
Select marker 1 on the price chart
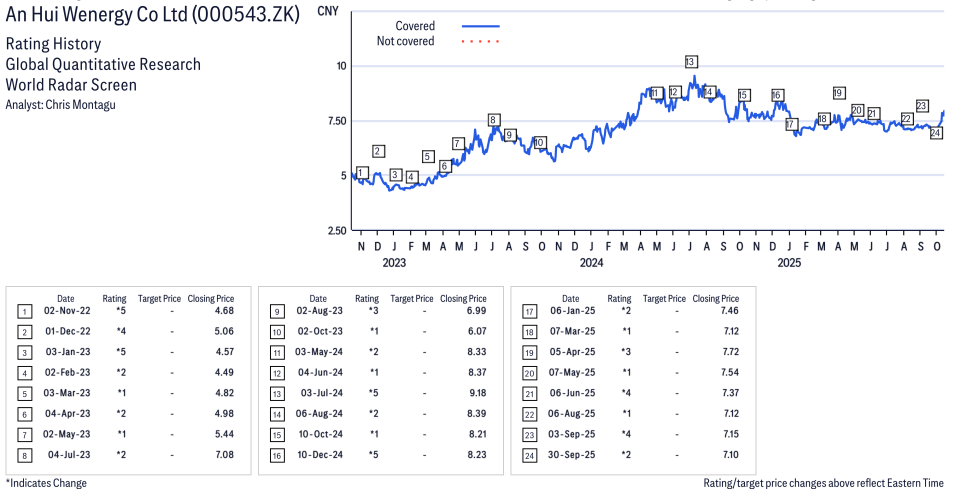coord(362,173)
